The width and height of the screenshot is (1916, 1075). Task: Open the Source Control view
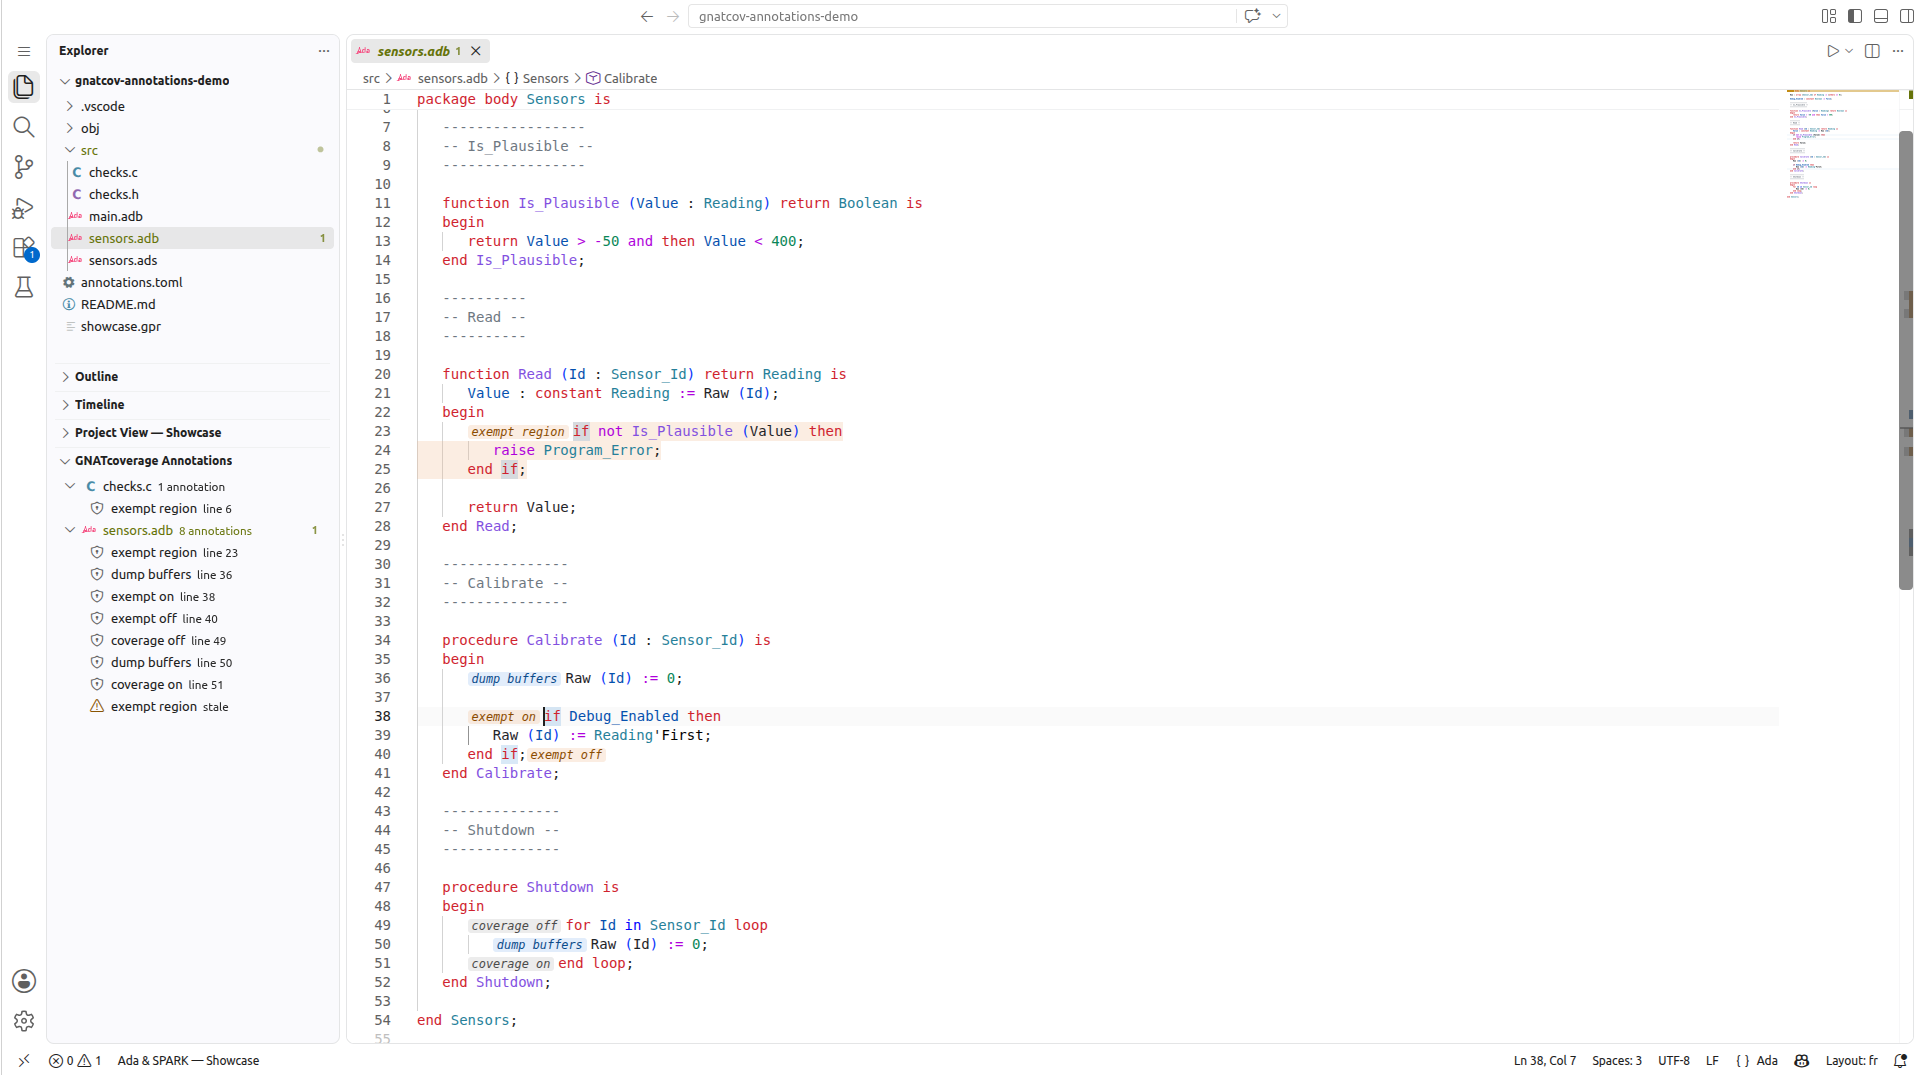pyautogui.click(x=24, y=167)
